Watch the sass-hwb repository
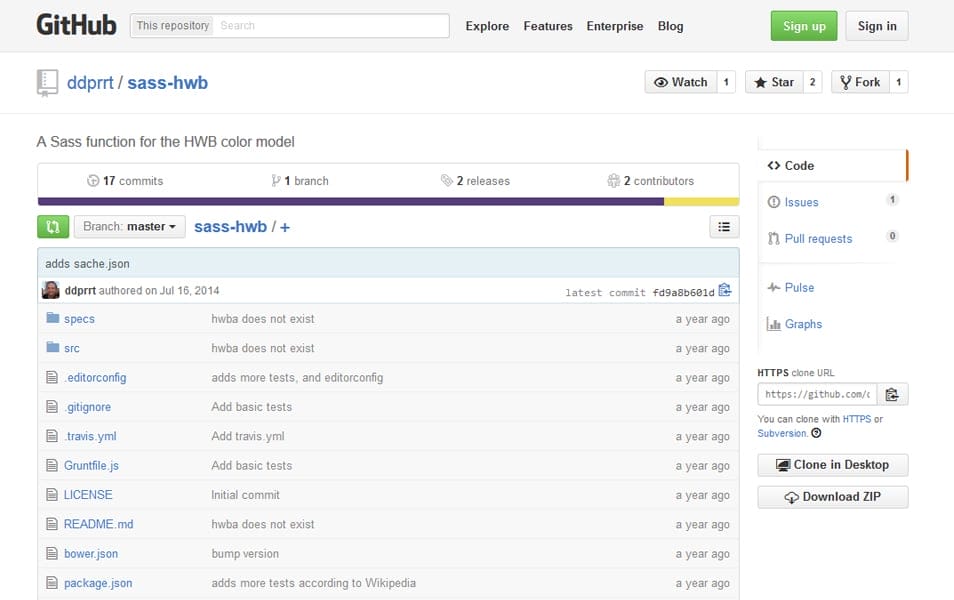The image size is (954, 600). 682,82
